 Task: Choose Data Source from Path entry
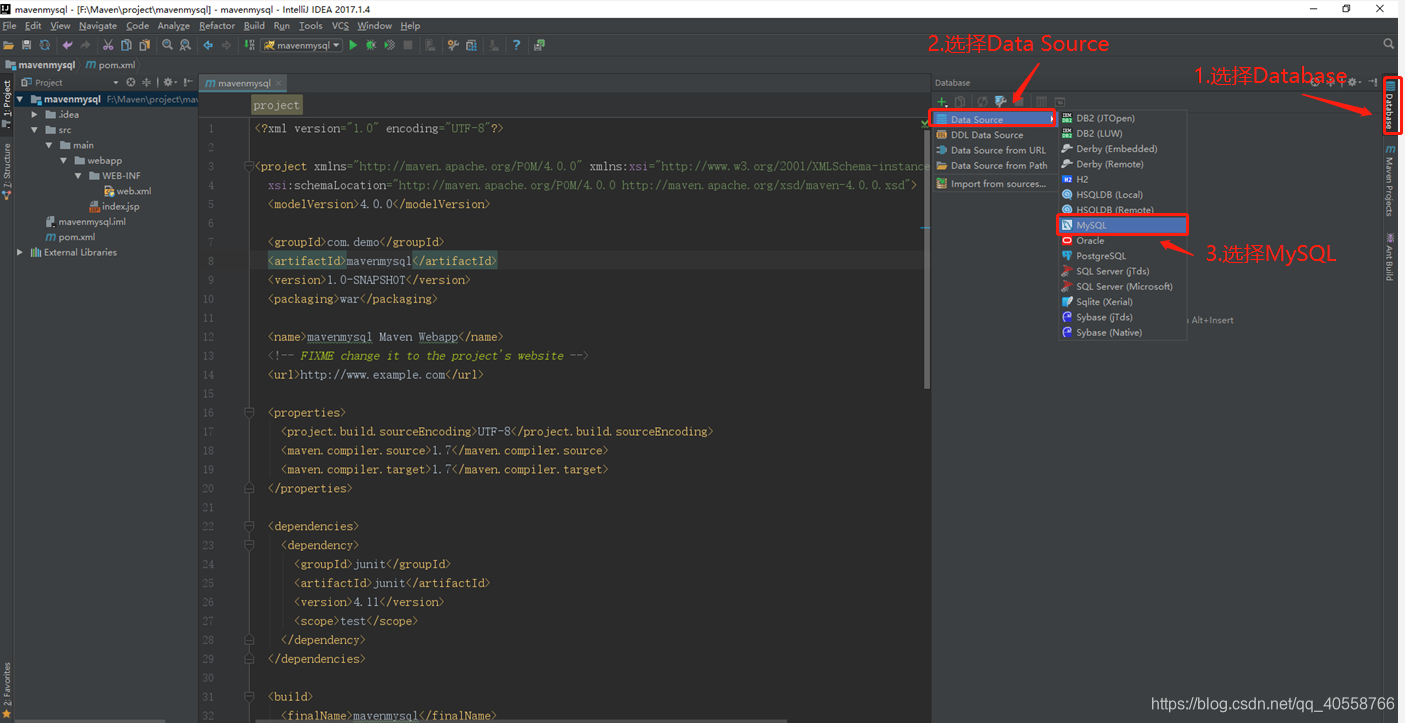[x=993, y=166]
